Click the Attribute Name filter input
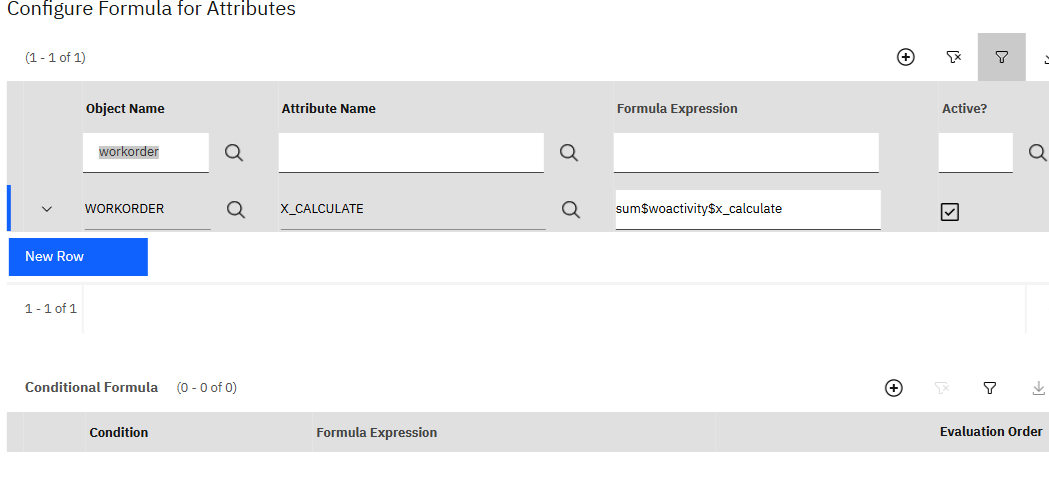1049x478 pixels. [411, 152]
